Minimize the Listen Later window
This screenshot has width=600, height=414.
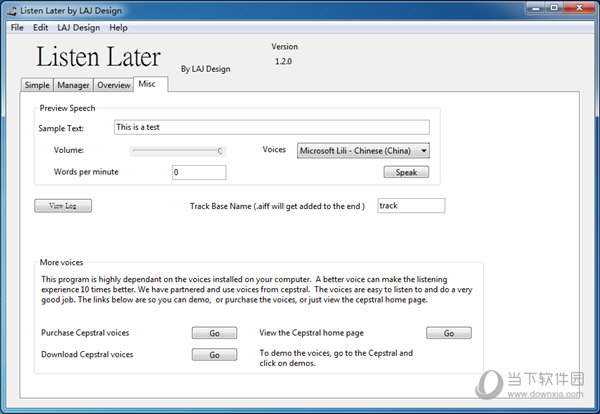[x=535, y=8]
